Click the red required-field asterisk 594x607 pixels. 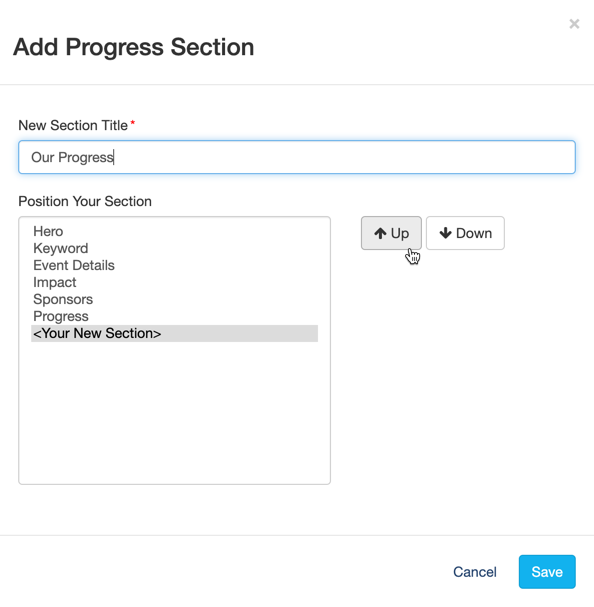[132, 122]
